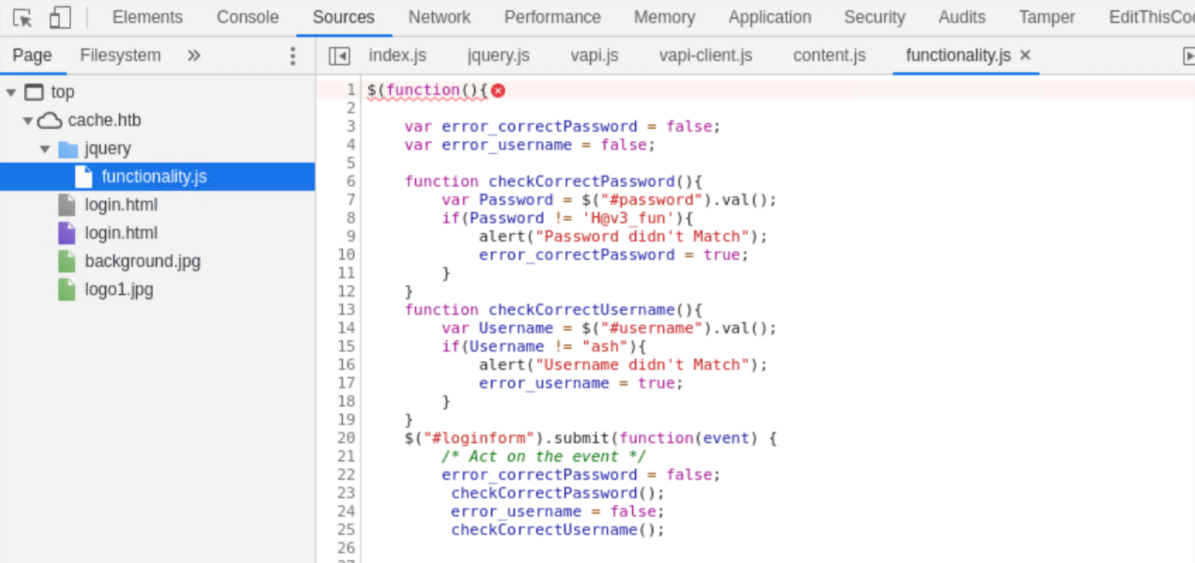Switch to the Network tab

click(x=439, y=17)
